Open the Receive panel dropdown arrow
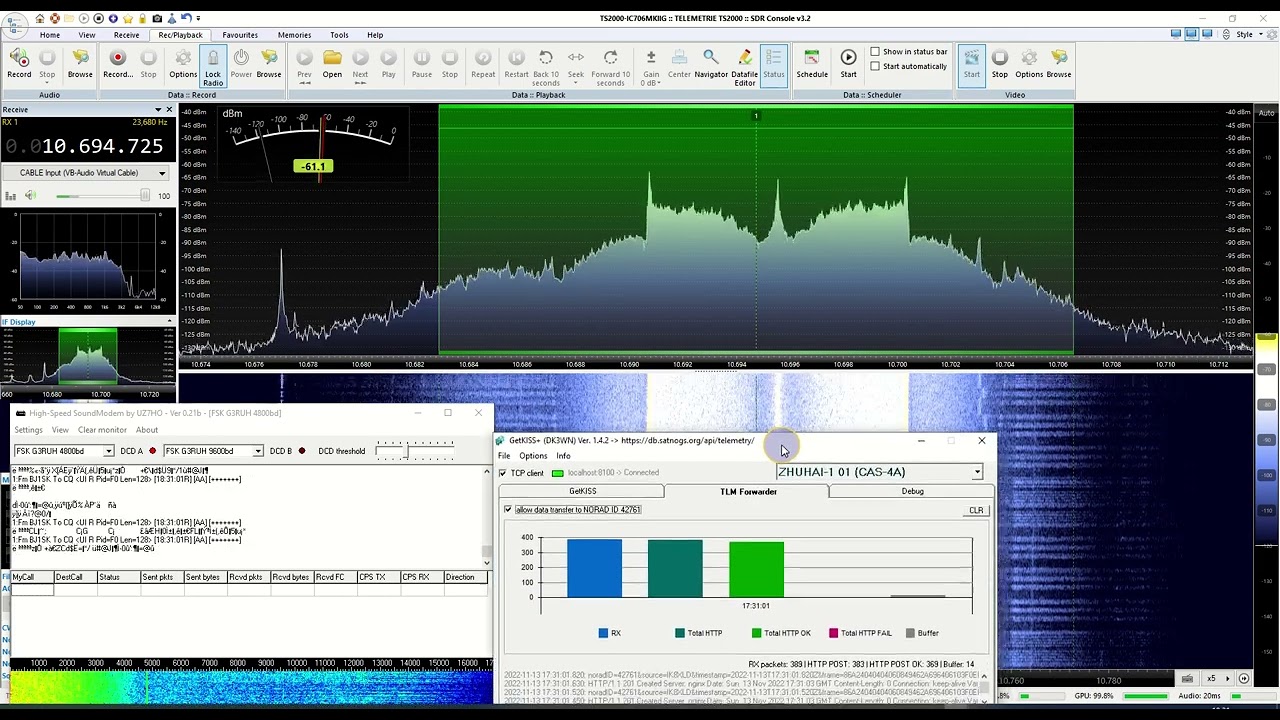Image resolution: width=1280 pixels, height=720 pixels. [157, 109]
